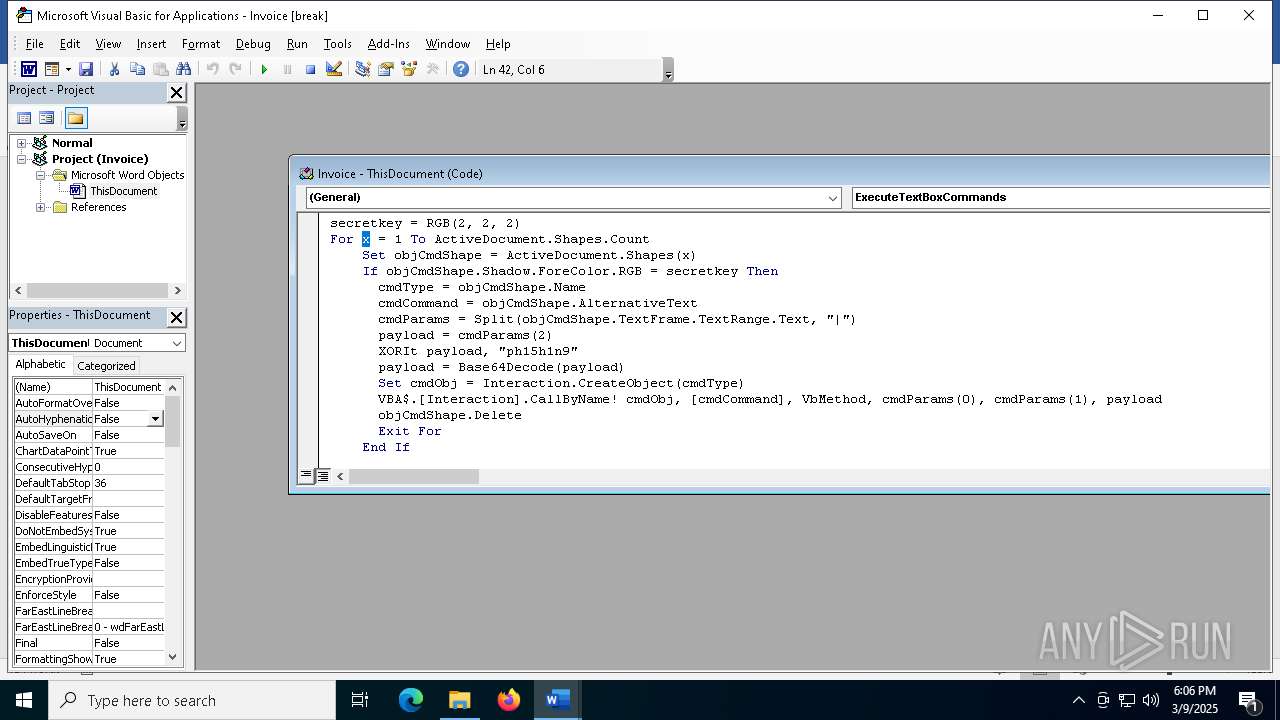
Task: Expand the References folder
Action: tap(41, 207)
